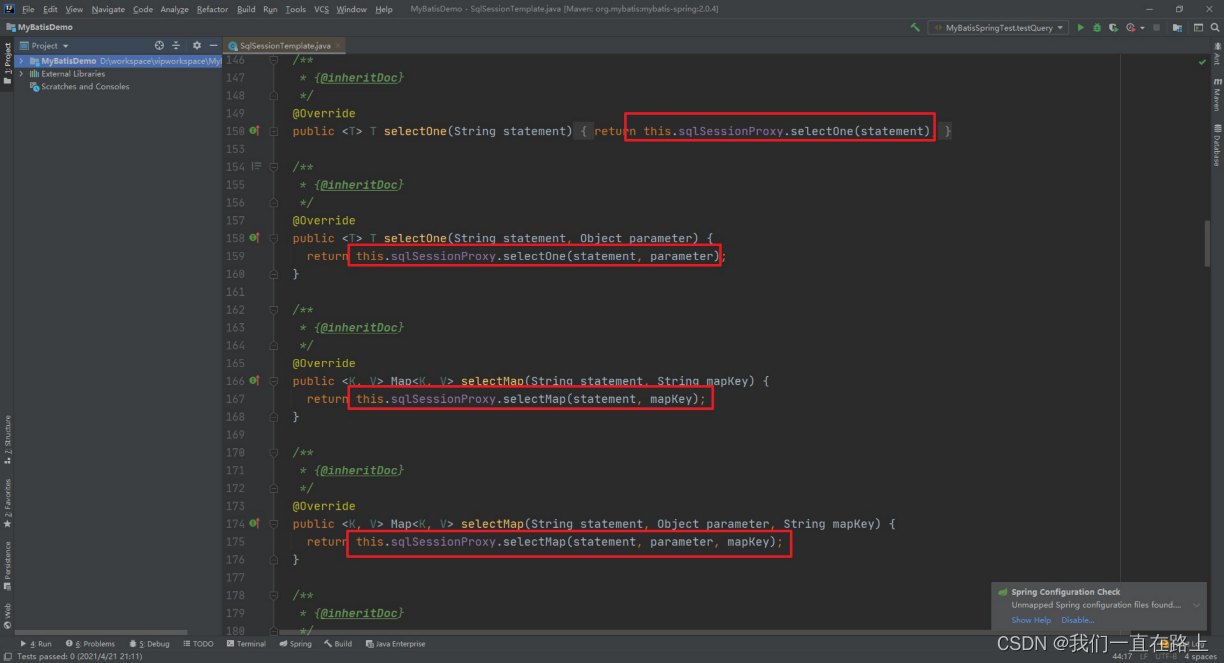Click the tool windows quick-access icon in status bar
1225x663 pixels.
pyautogui.click(x=6, y=657)
